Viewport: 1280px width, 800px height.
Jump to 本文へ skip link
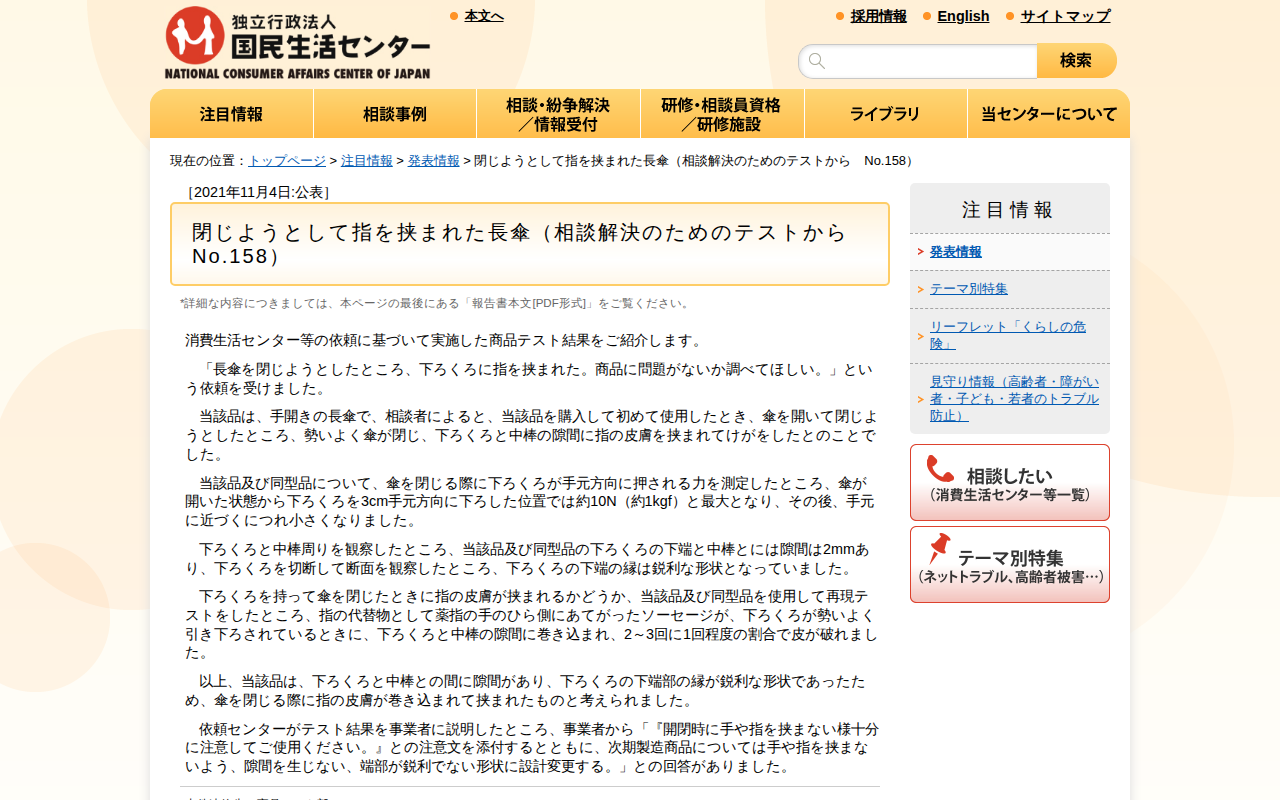[484, 16]
